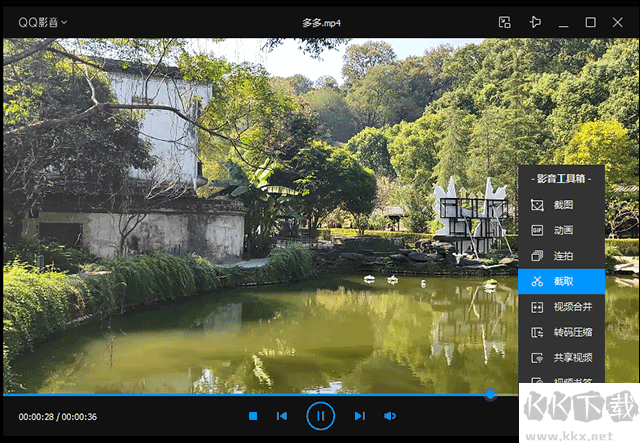
Task: Skip to the next video
Action: 359,416
